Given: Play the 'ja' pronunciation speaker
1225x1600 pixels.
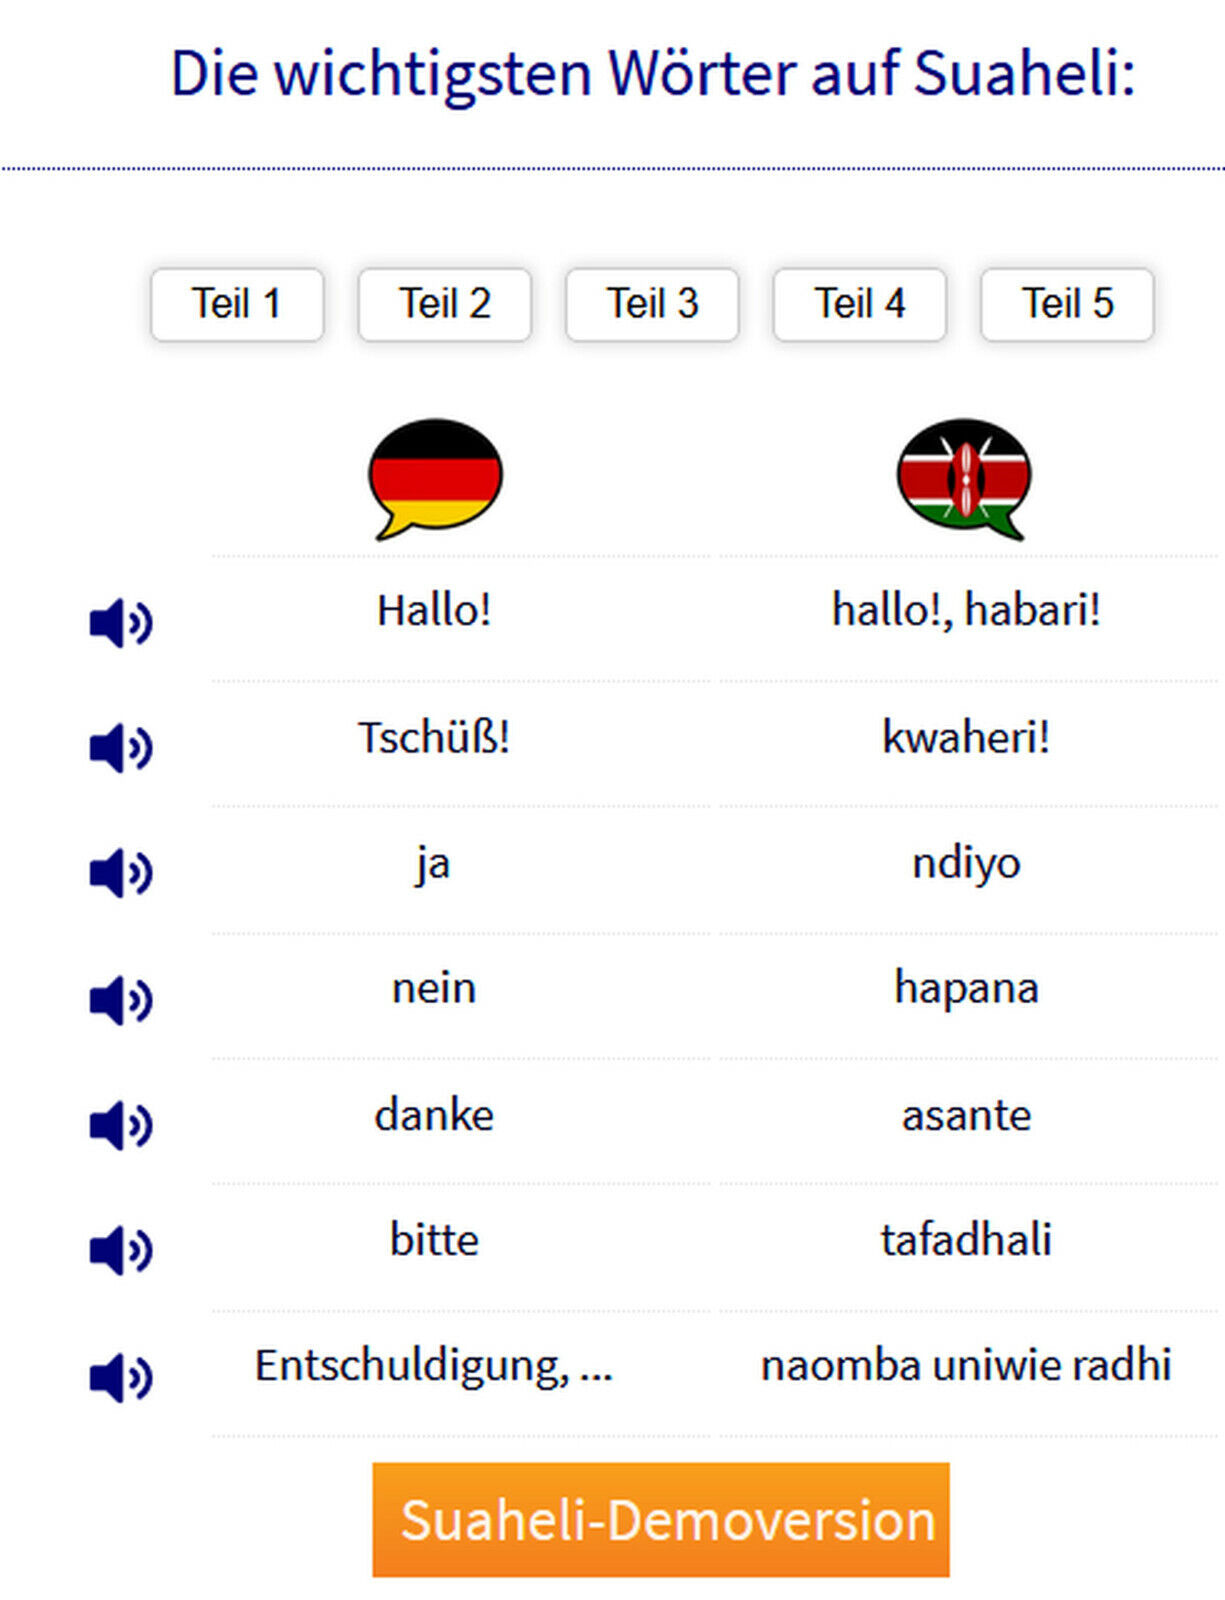Looking at the screenshot, I should pyautogui.click(x=120, y=873).
